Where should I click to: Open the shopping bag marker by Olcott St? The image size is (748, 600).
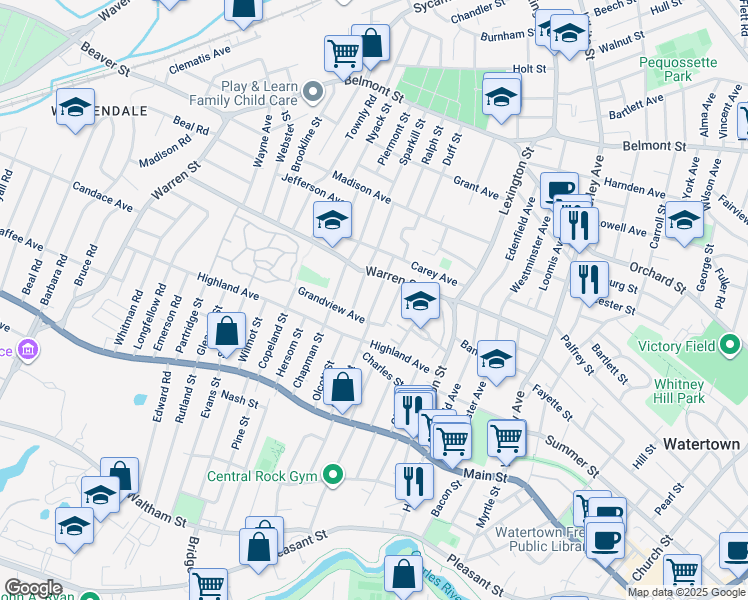[x=342, y=387]
